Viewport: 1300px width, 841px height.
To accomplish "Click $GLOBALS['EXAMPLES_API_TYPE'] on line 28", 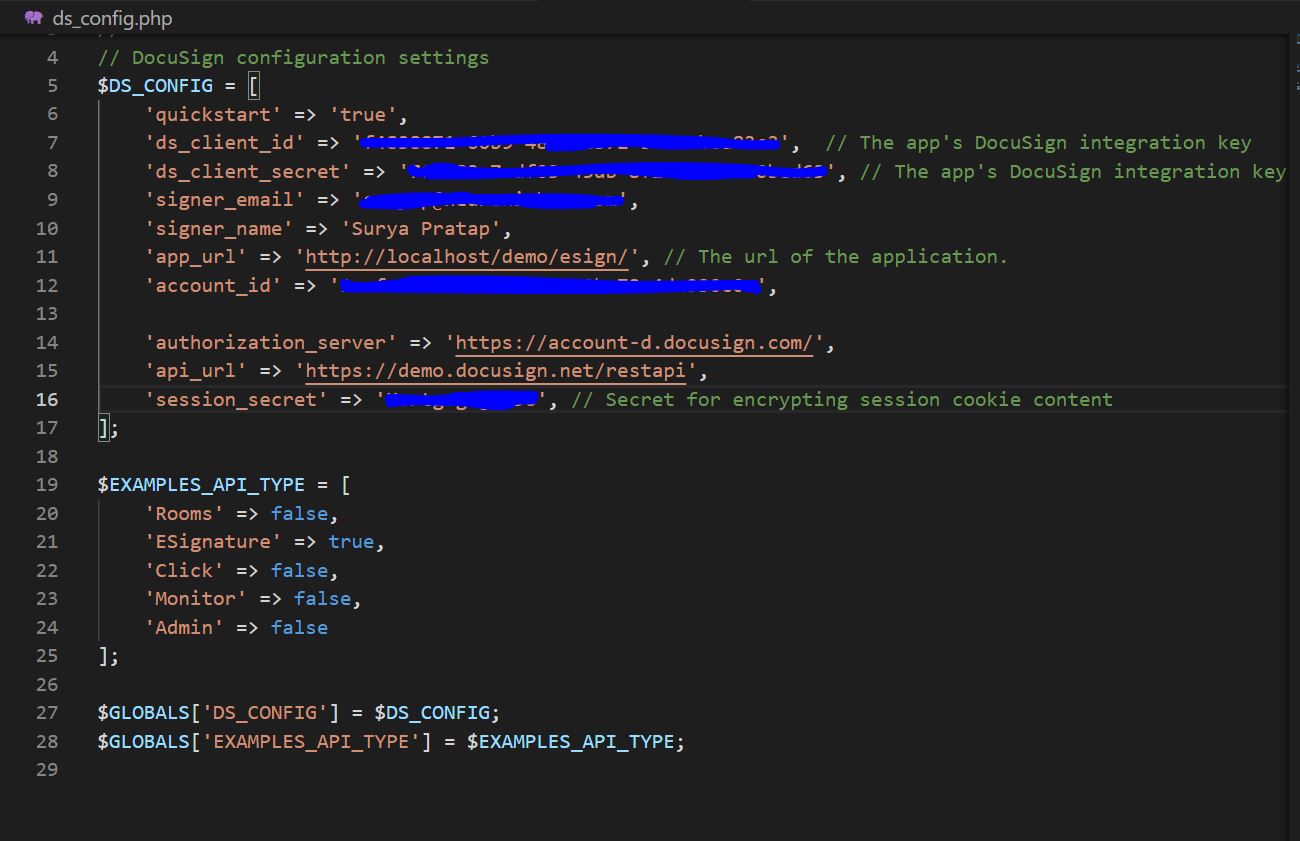I will coord(265,742).
